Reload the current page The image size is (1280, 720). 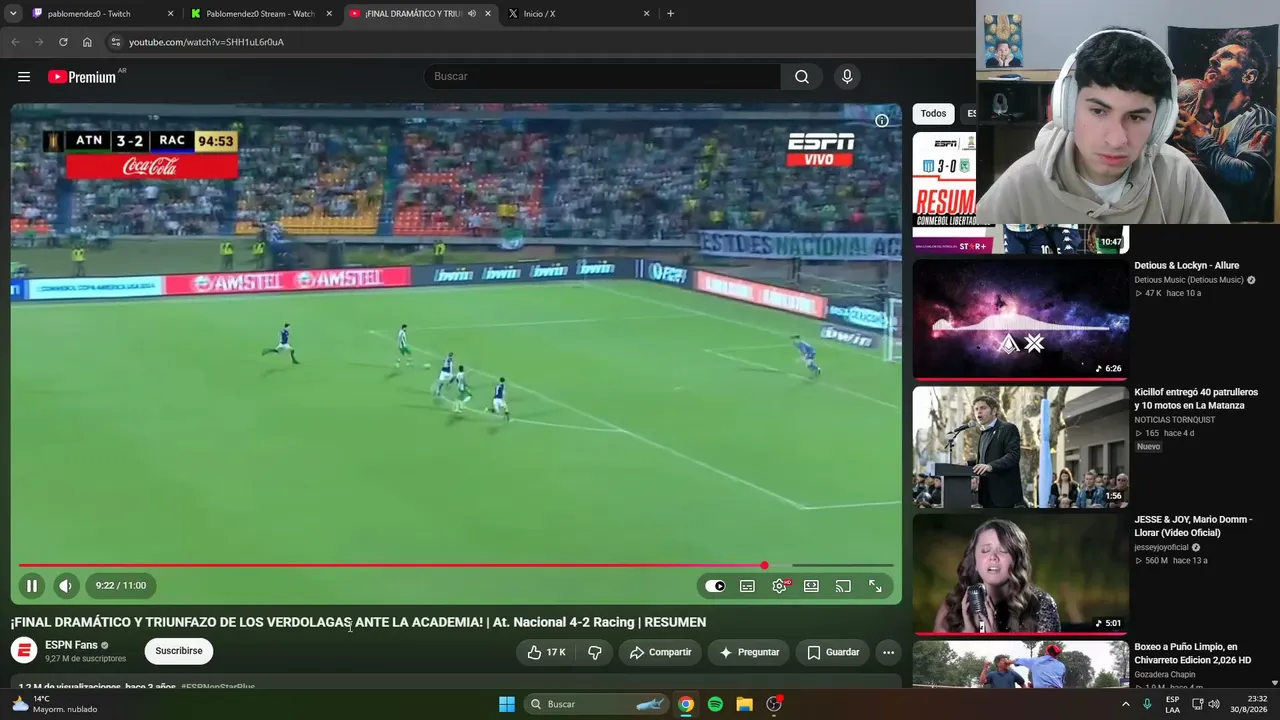pyautogui.click(x=63, y=42)
